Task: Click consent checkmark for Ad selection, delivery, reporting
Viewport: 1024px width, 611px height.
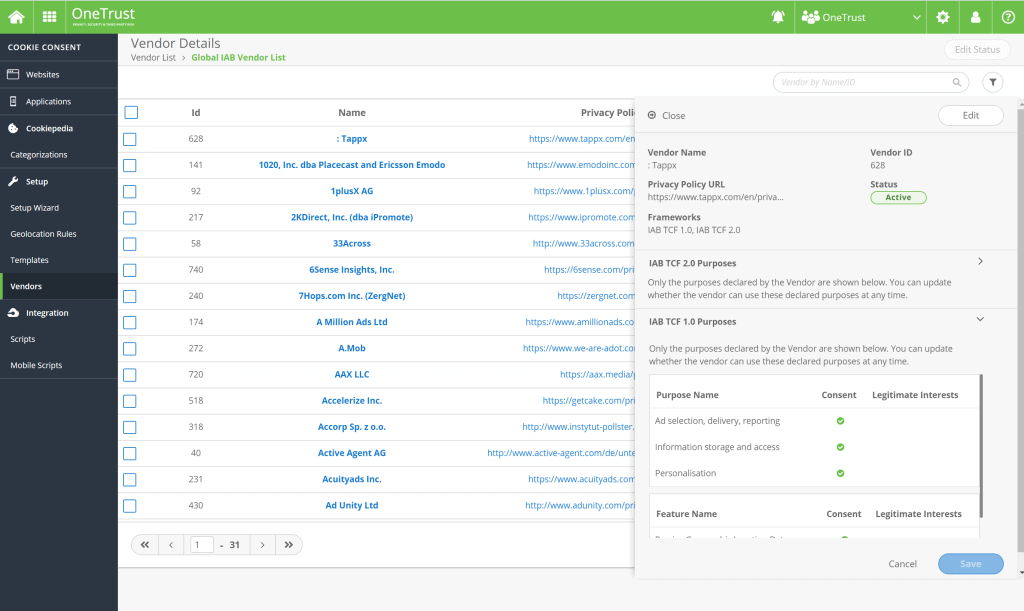Action: 840,421
